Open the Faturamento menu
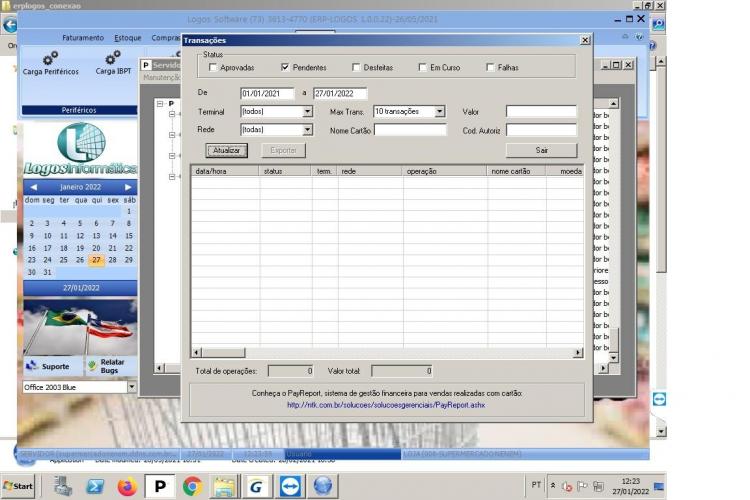Image resolution: width=750 pixels, height=500 pixels. [x=83, y=38]
